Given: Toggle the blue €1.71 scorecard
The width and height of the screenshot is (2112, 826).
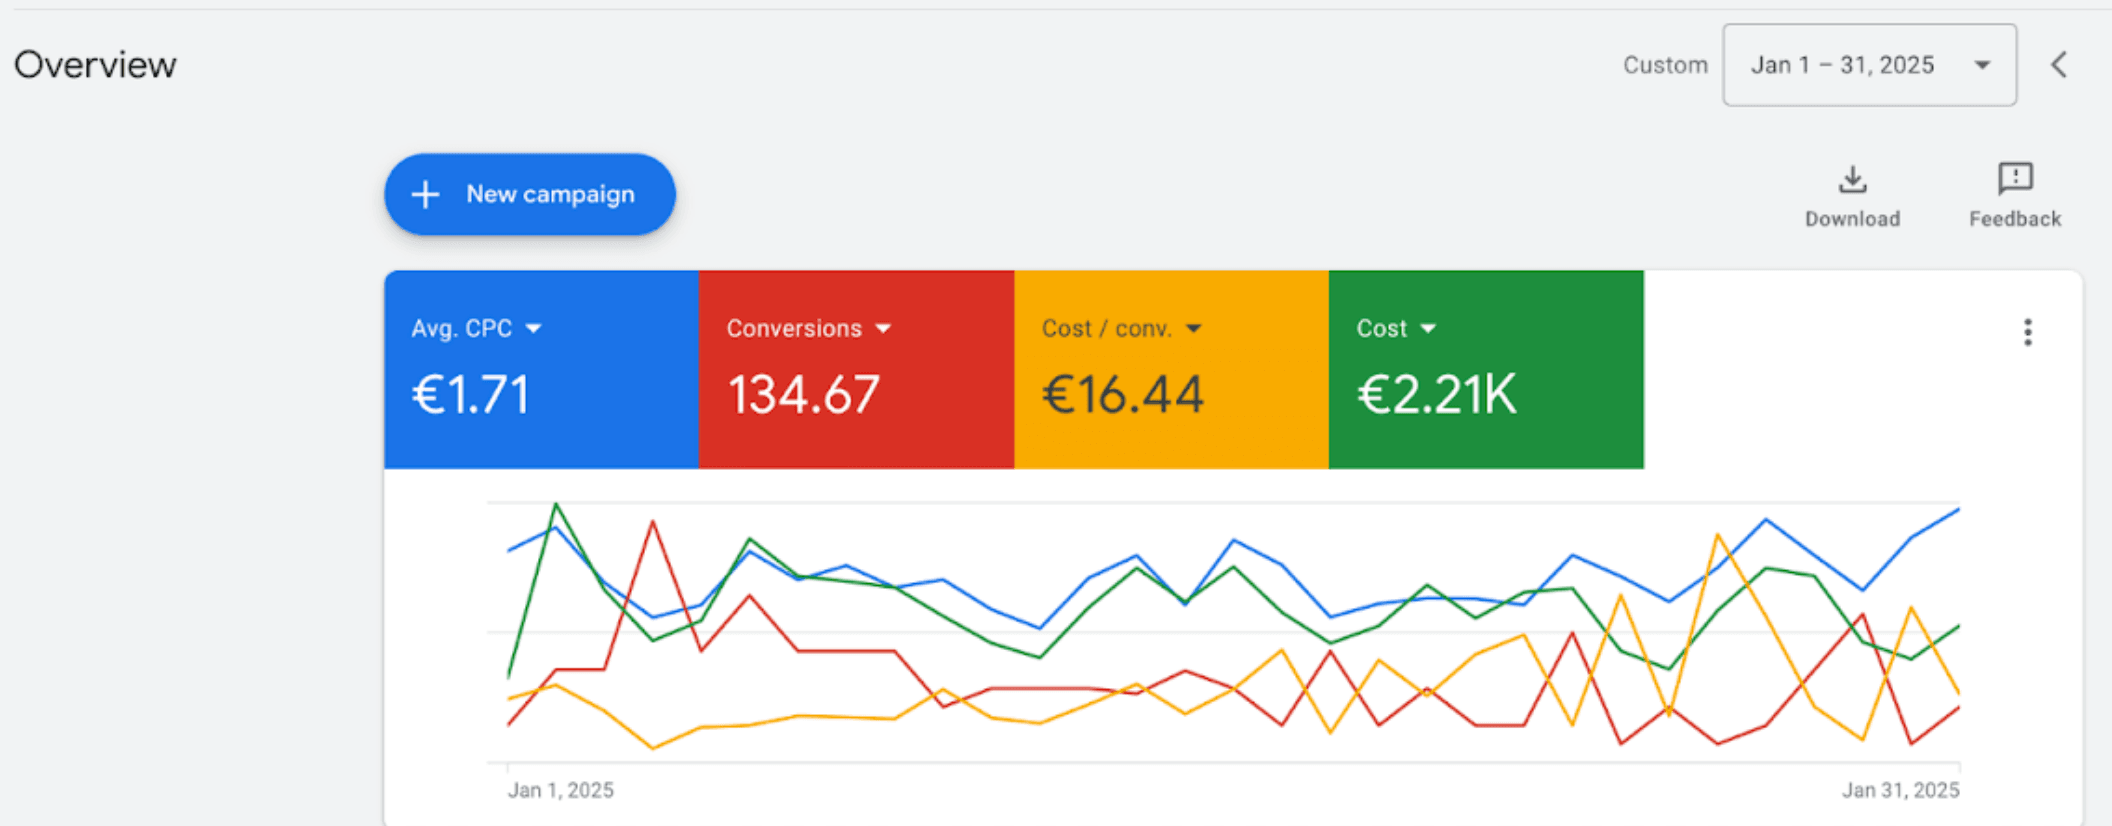Looking at the screenshot, I should point(541,394).
